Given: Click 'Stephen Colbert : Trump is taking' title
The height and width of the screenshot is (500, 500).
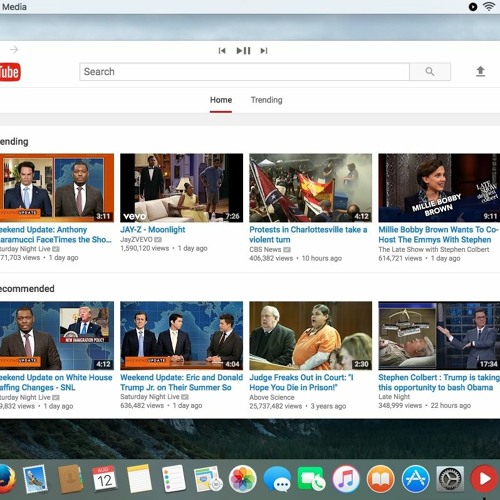Looking at the screenshot, I should tap(439, 382).
